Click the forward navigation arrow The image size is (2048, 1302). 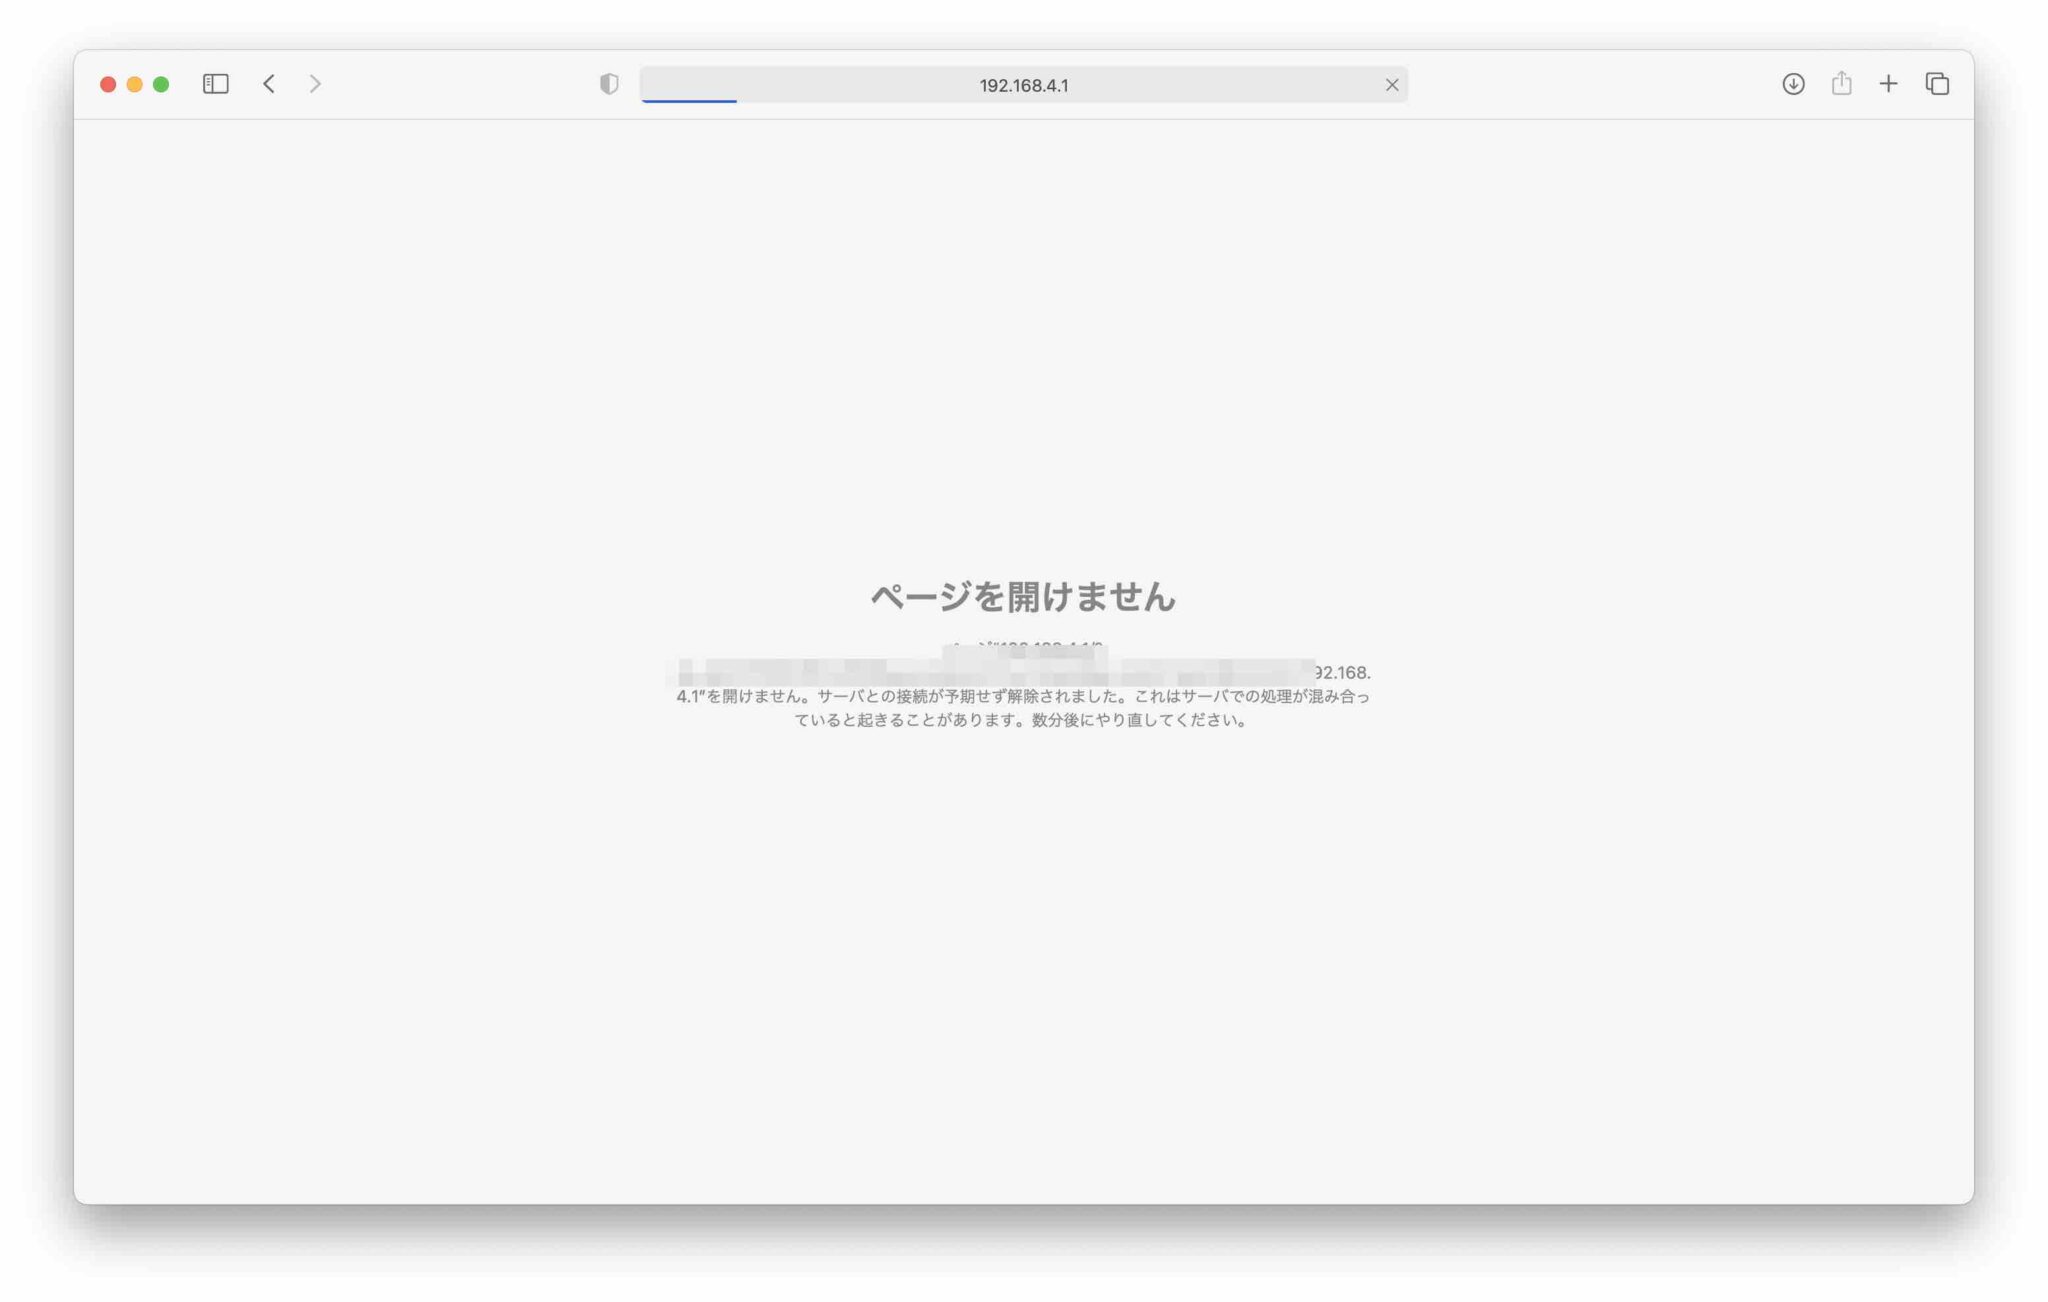pyautogui.click(x=315, y=84)
